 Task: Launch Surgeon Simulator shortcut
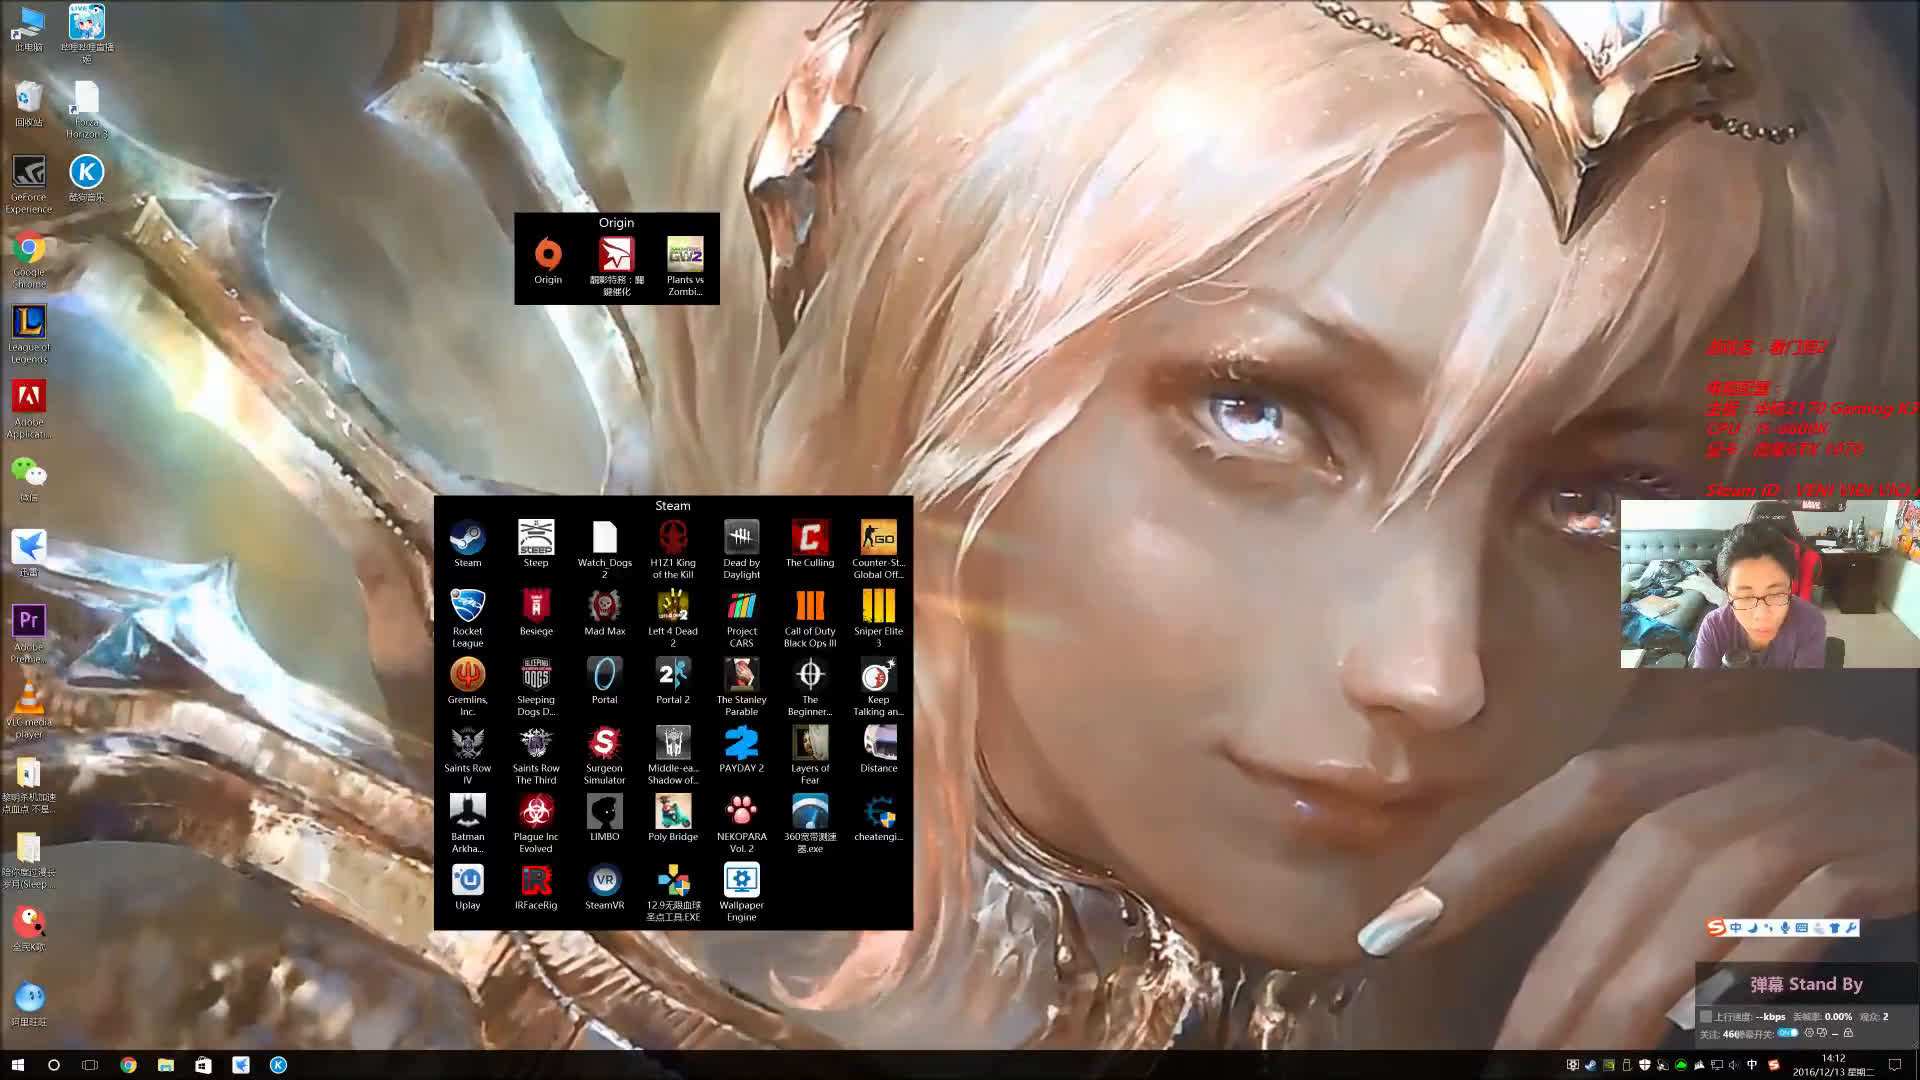point(605,755)
